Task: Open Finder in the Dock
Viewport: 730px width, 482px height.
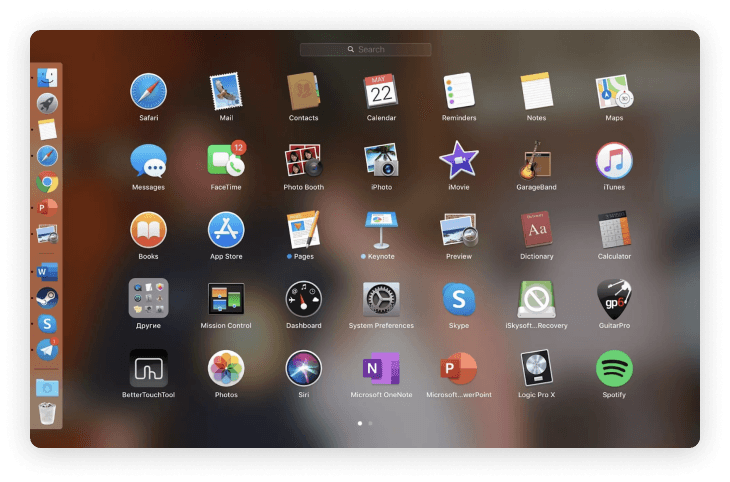Action: (47, 78)
